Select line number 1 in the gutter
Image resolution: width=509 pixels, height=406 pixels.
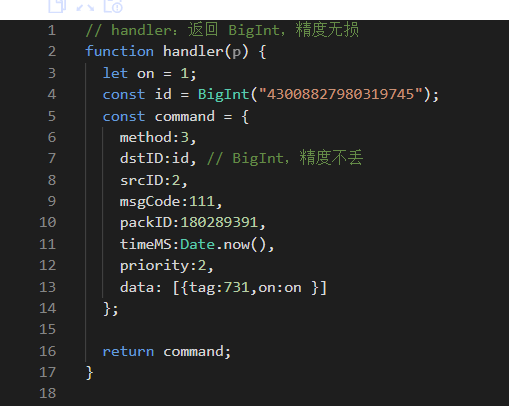click(x=52, y=31)
